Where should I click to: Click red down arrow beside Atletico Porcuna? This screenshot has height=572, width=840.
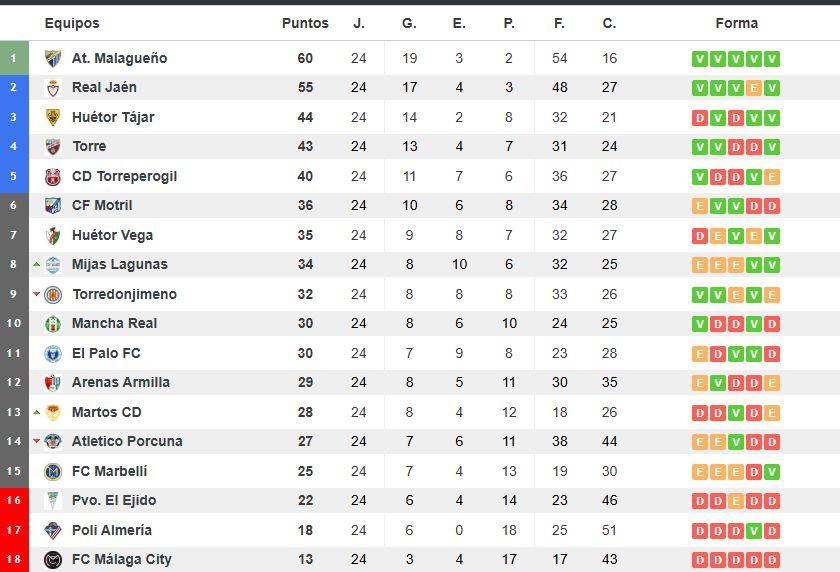coord(36,441)
